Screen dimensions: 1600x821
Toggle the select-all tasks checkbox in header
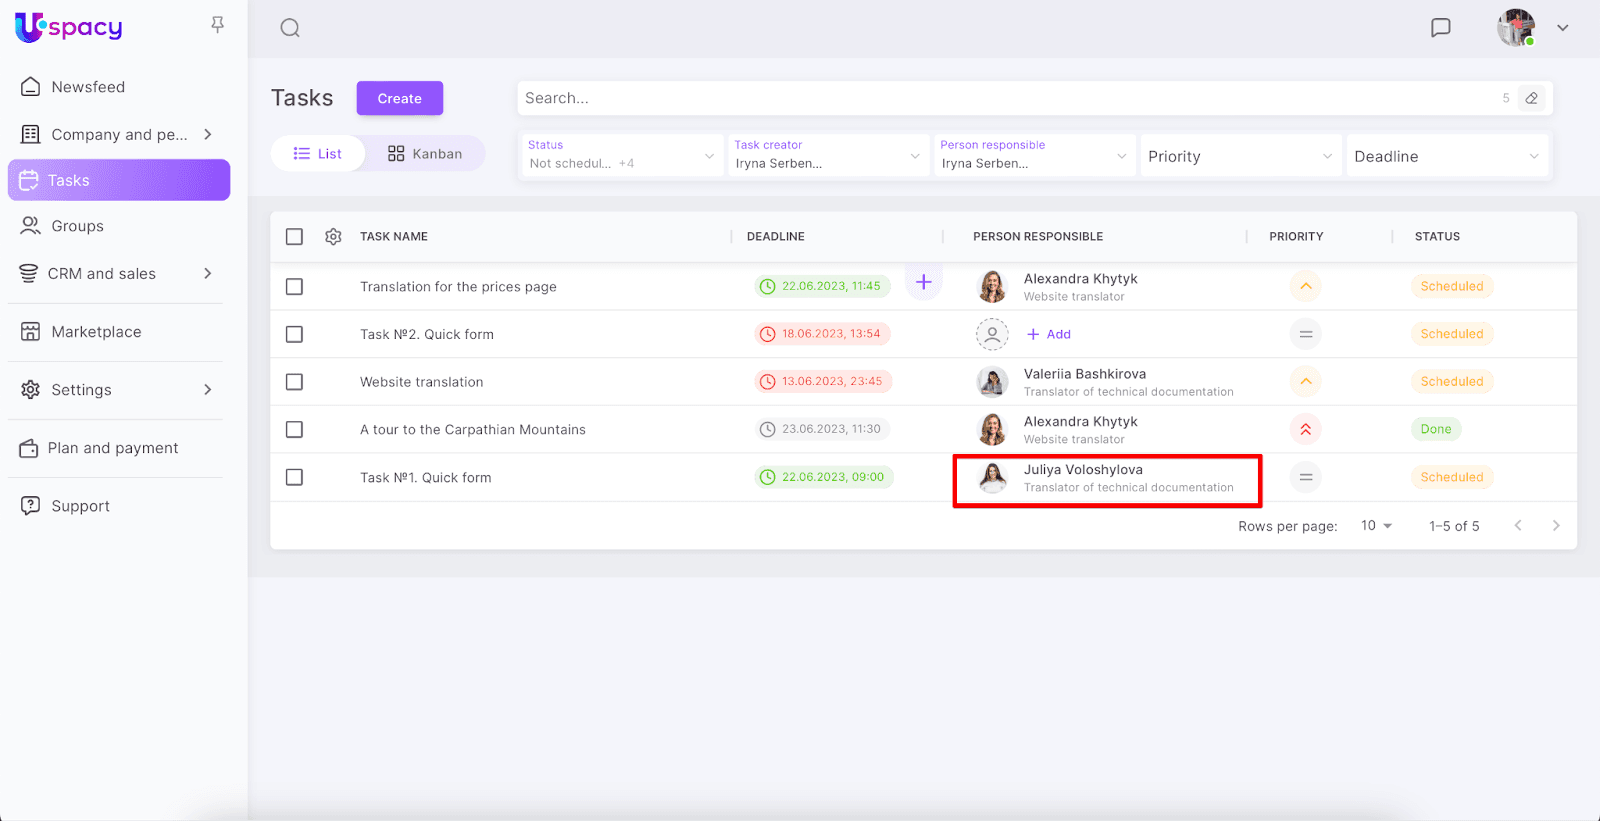(294, 237)
